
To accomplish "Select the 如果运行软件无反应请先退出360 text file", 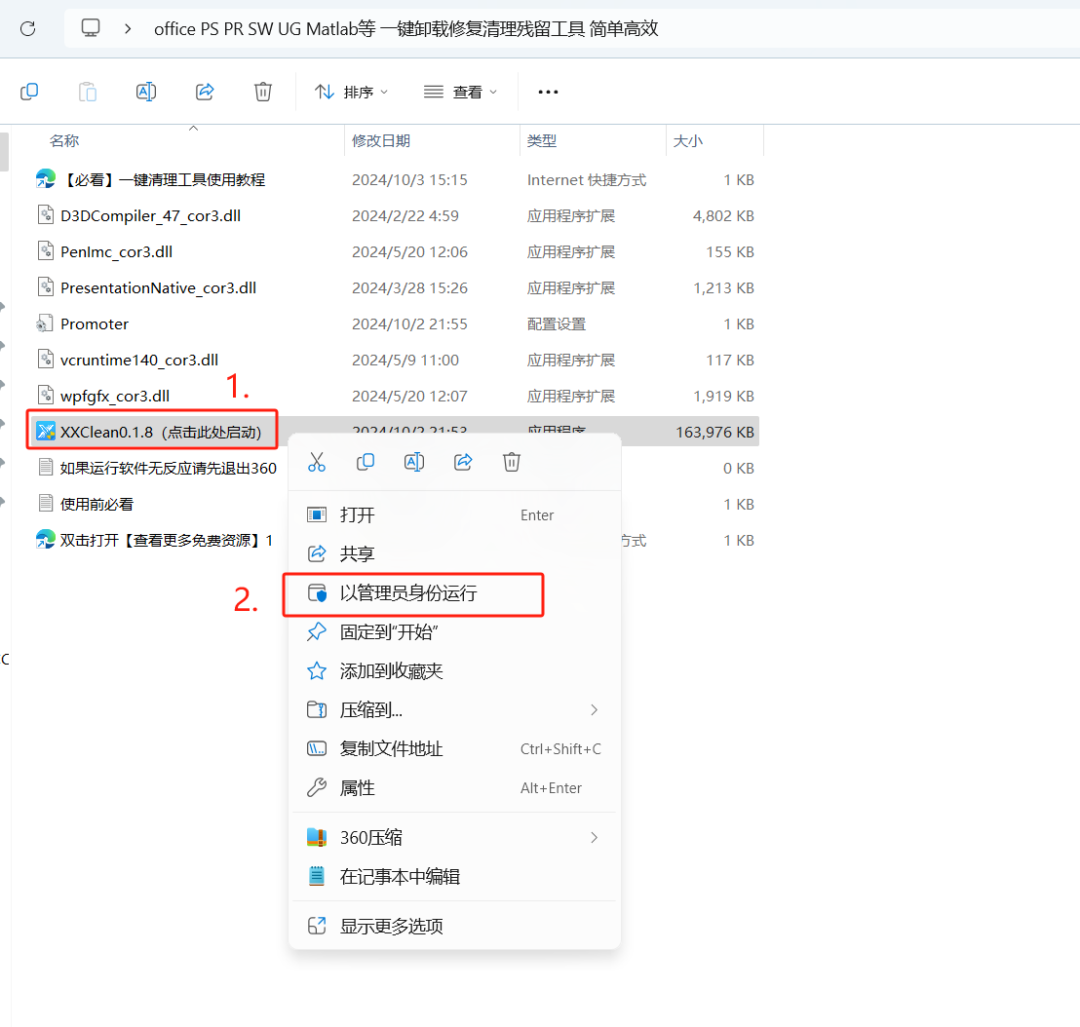I will [168, 468].
